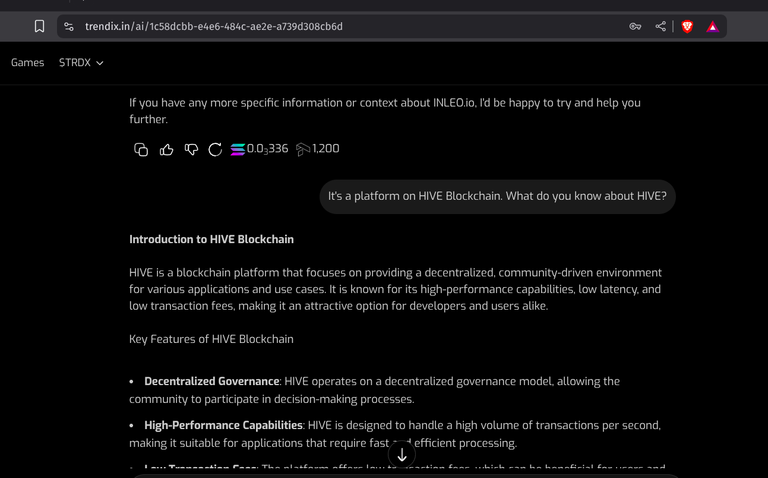This screenshot has height=478, width=768.
Task: Click the Brave Rewards triangle icon
Action: click(713, 26)
